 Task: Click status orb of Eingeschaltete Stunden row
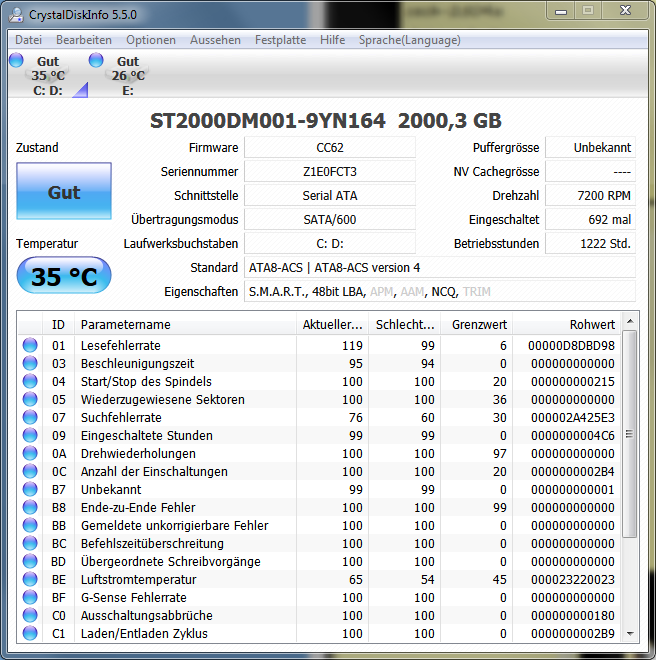pos(30,435)
